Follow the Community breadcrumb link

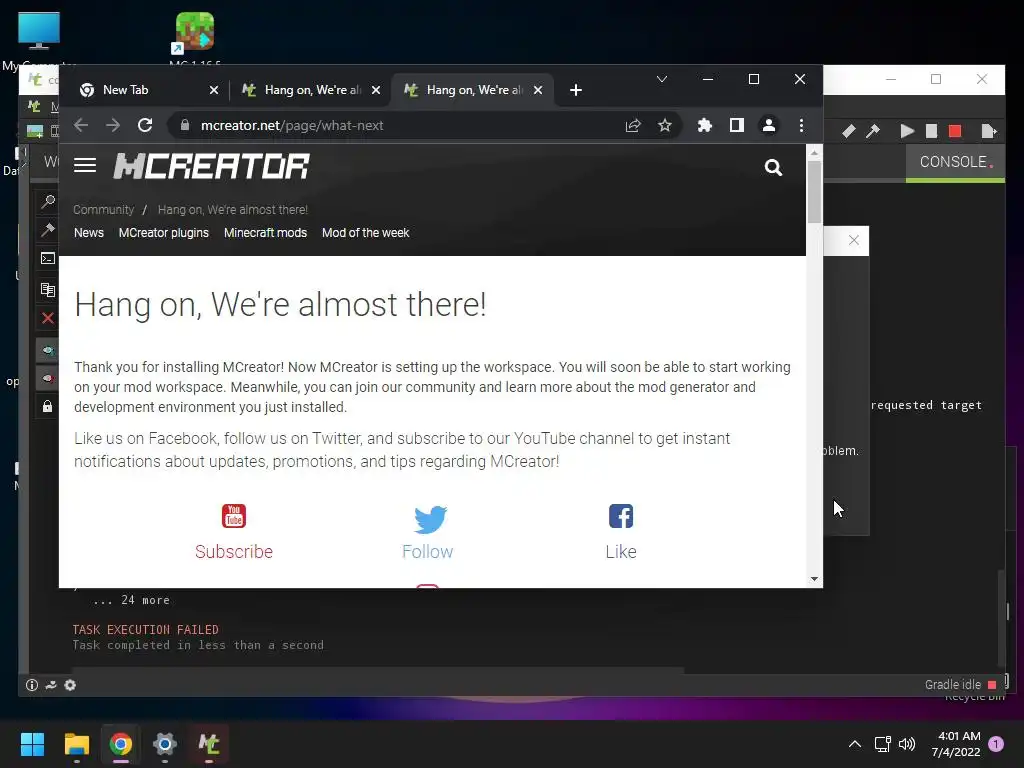coord(103,210)
